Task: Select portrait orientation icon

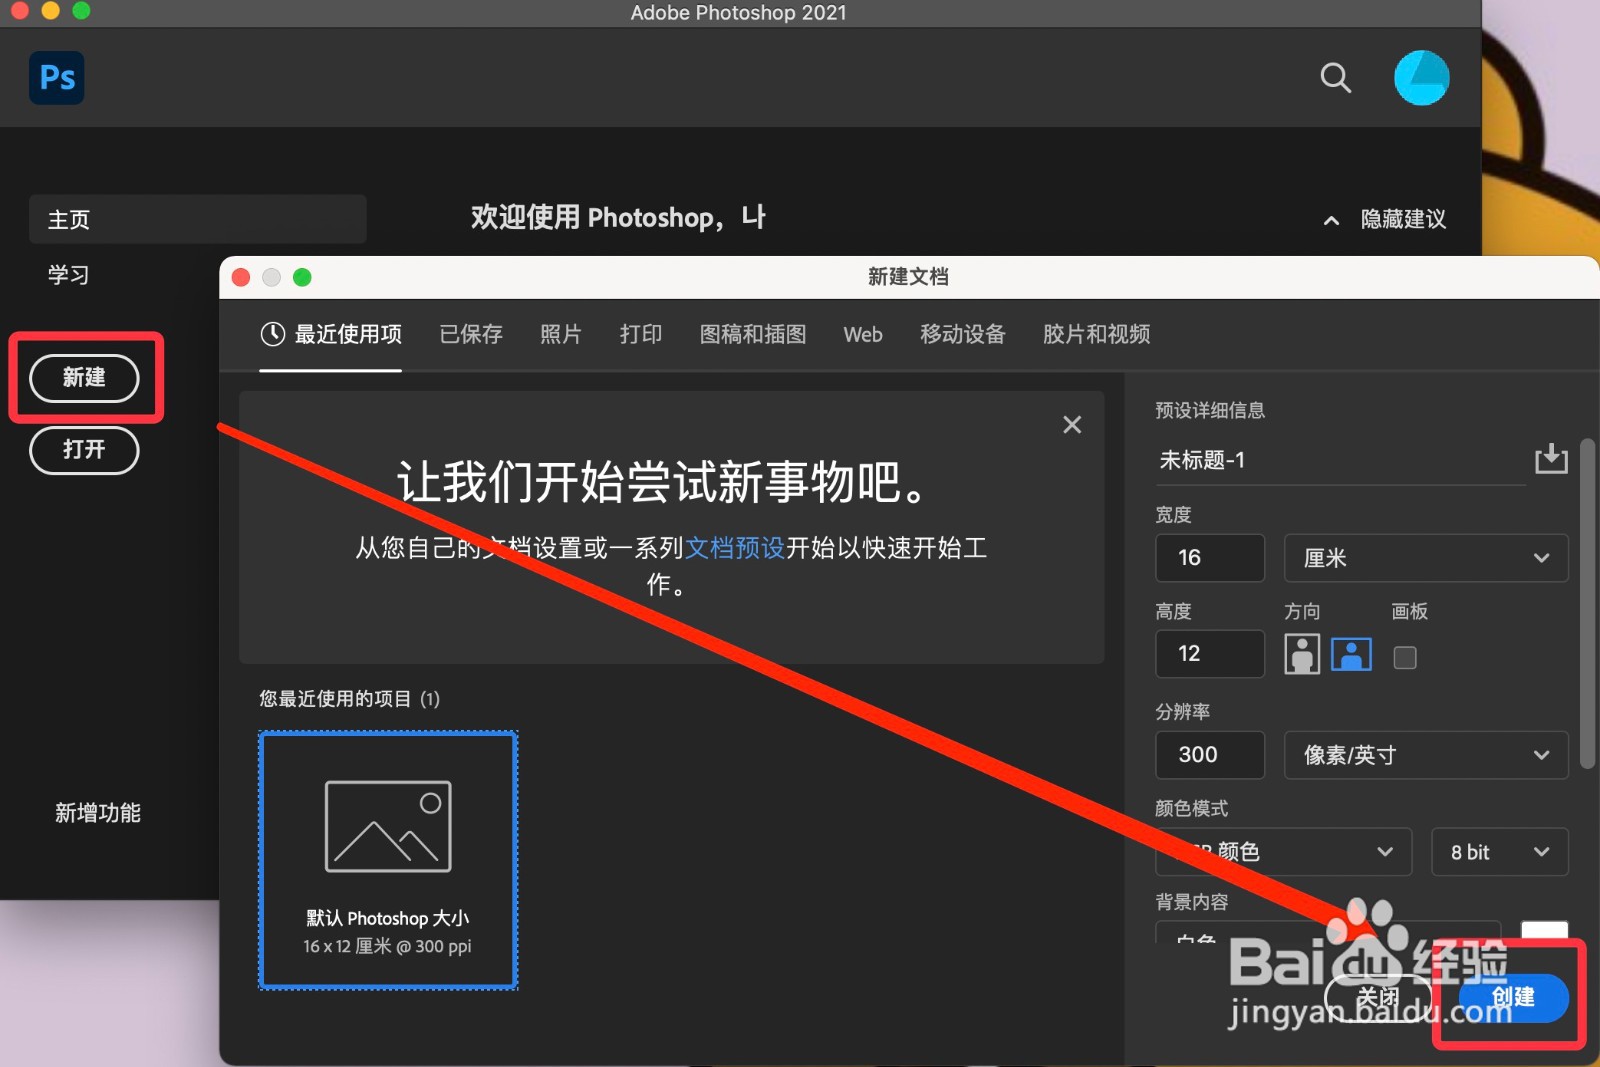Action: click(1302, 655)
